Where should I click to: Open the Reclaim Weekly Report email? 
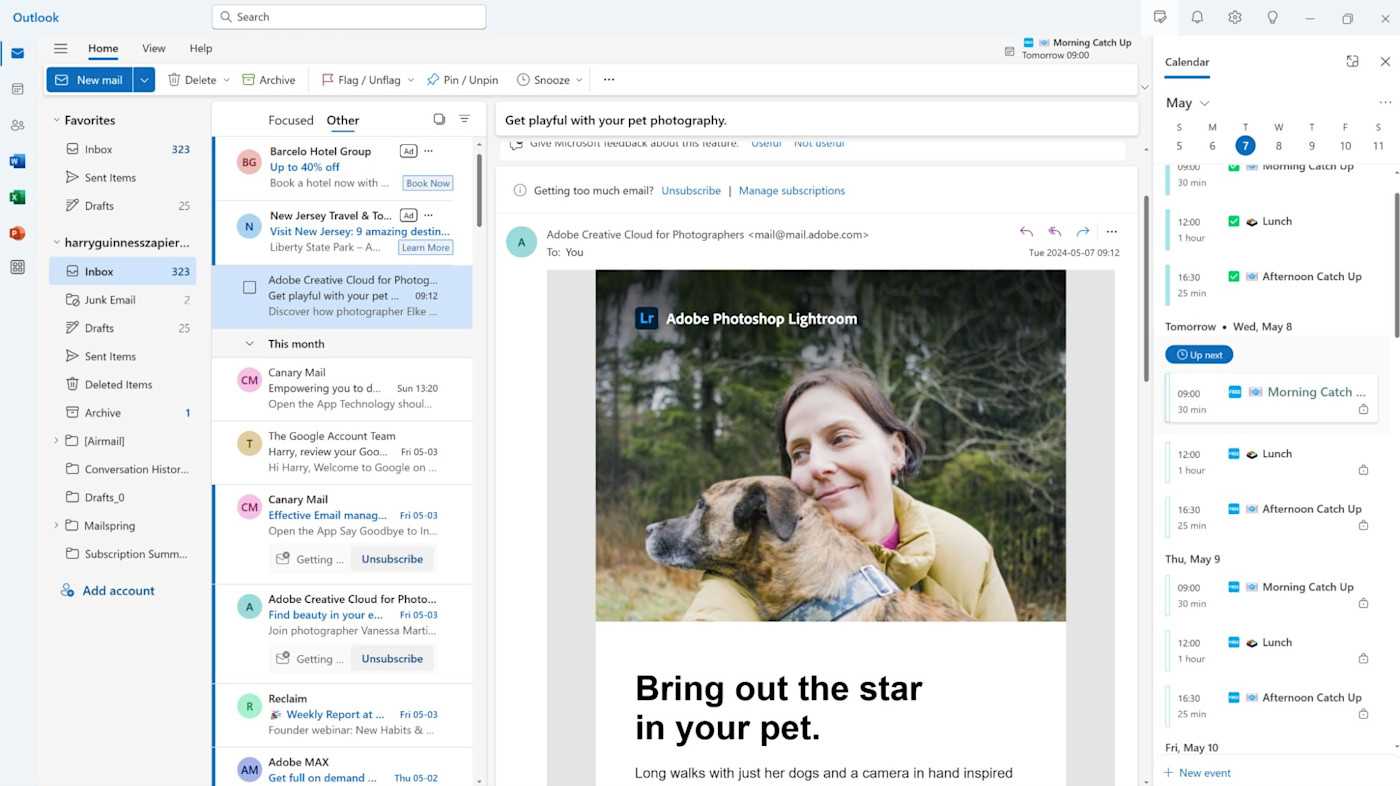tap(343, 715)
